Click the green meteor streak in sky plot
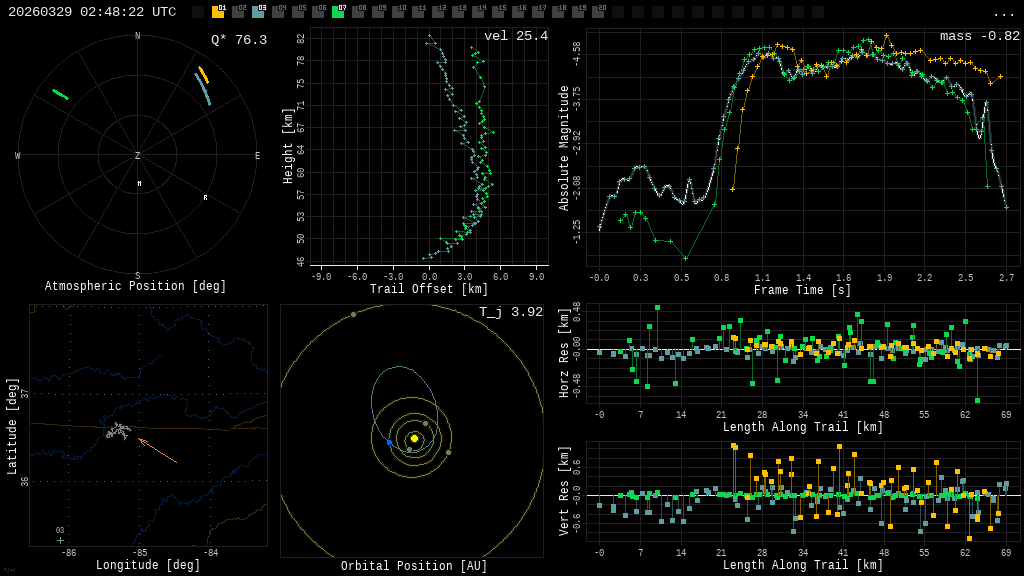The width and height of the screenshot is (1024, 576). click(x=61, y=95)
